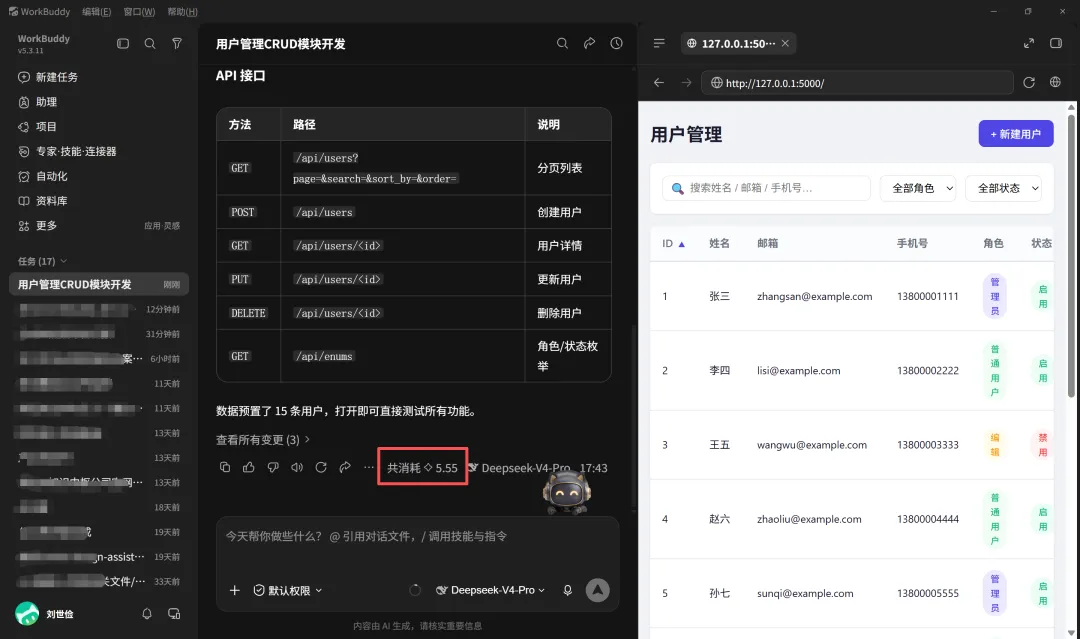Open page in external browser globe icon

click(x=1055, y=83)
